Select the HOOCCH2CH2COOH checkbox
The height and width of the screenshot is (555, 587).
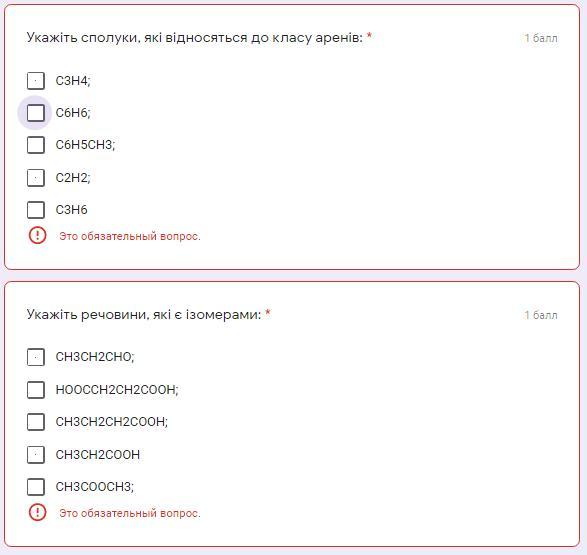(x=36, y=390)
